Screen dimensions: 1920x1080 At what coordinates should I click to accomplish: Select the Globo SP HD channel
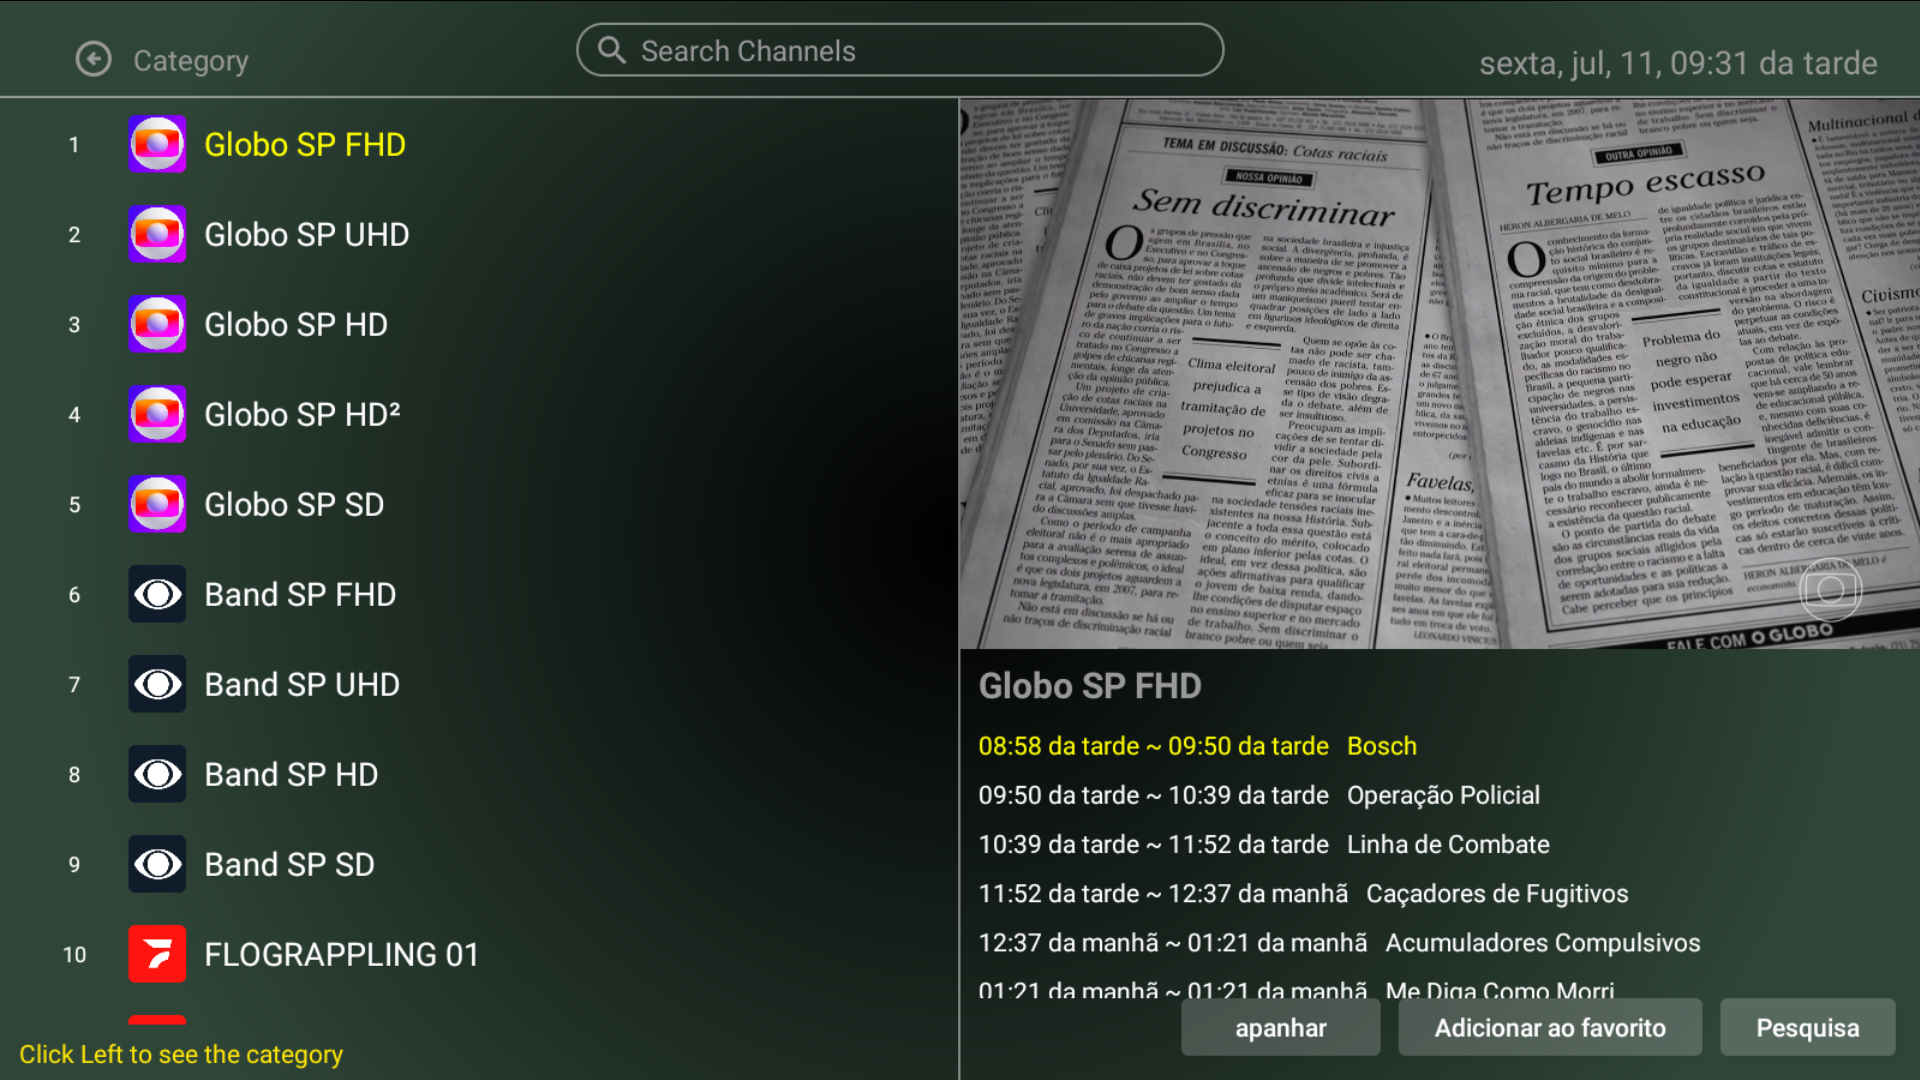click(x=296, y=325)
